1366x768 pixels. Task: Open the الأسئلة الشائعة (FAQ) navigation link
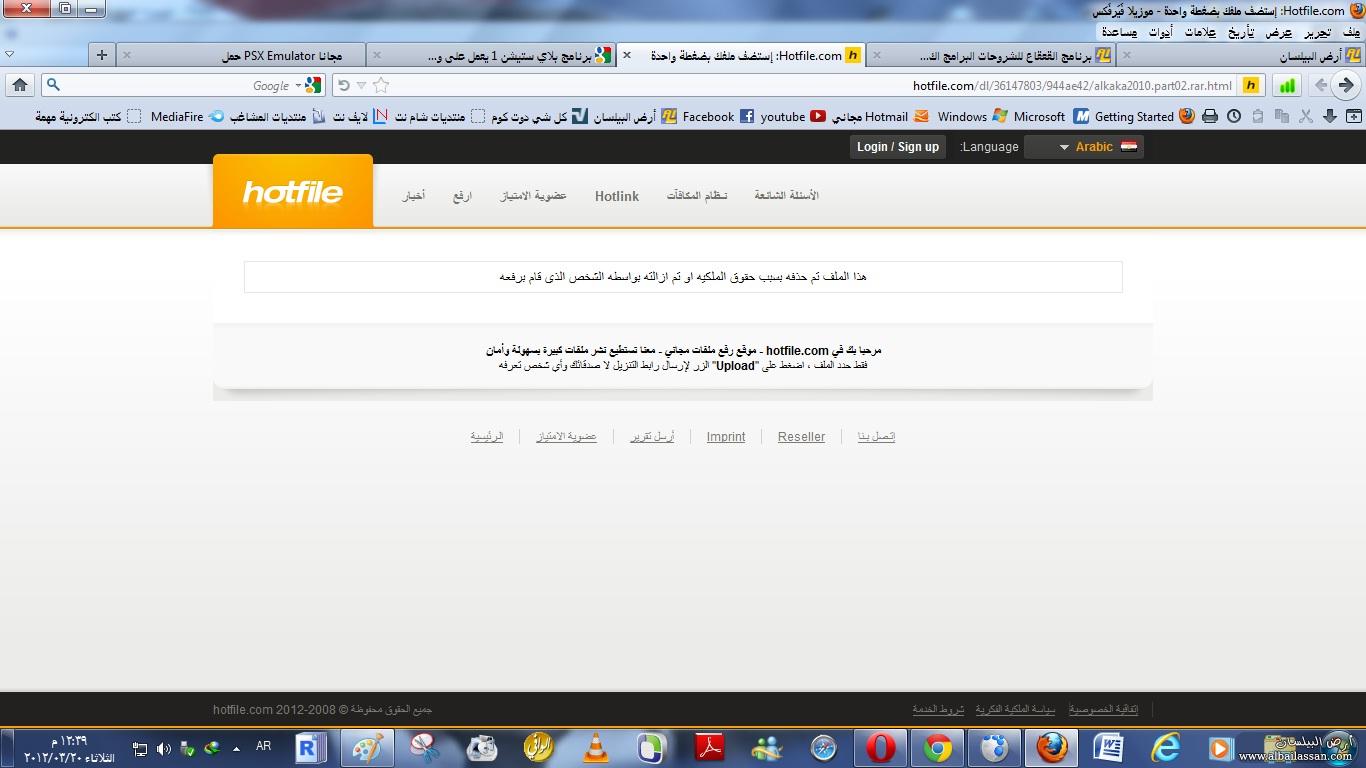[x=786, y=196]
